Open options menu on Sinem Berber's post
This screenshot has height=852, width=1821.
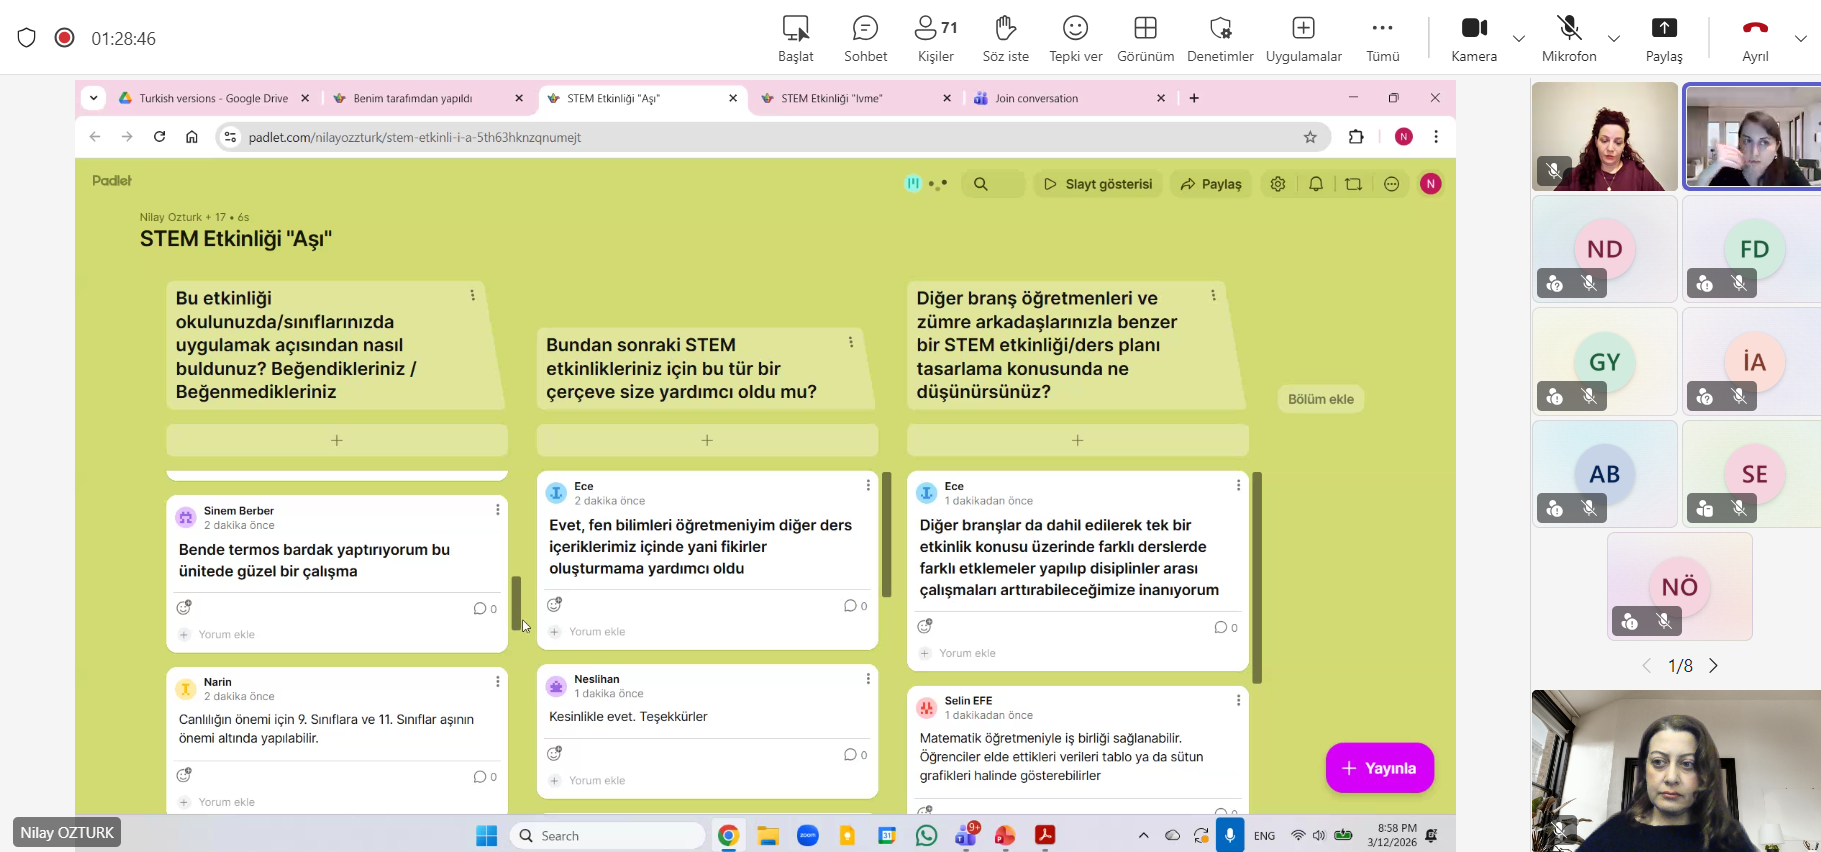pos(497,510)
